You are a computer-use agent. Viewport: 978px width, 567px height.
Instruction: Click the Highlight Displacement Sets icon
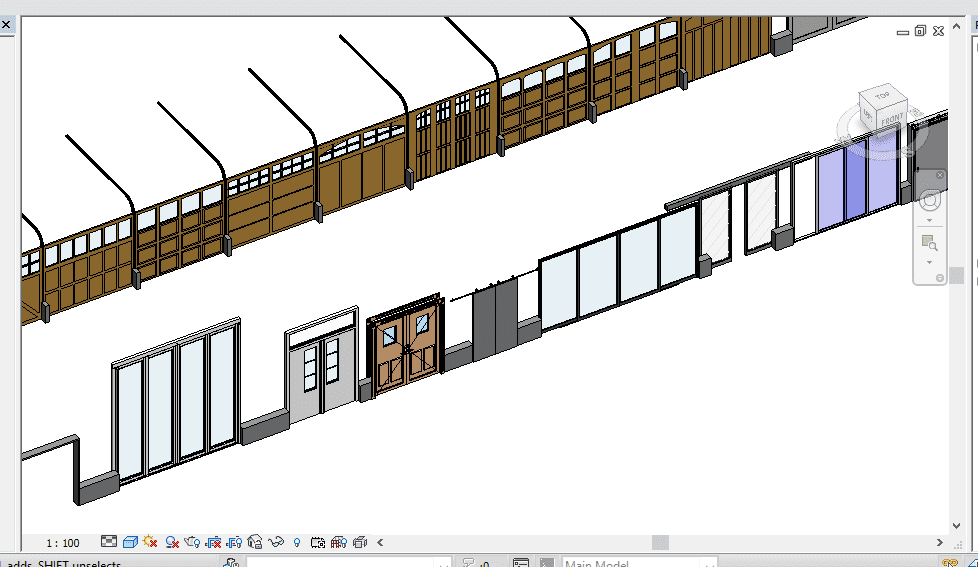click(359, 542)
